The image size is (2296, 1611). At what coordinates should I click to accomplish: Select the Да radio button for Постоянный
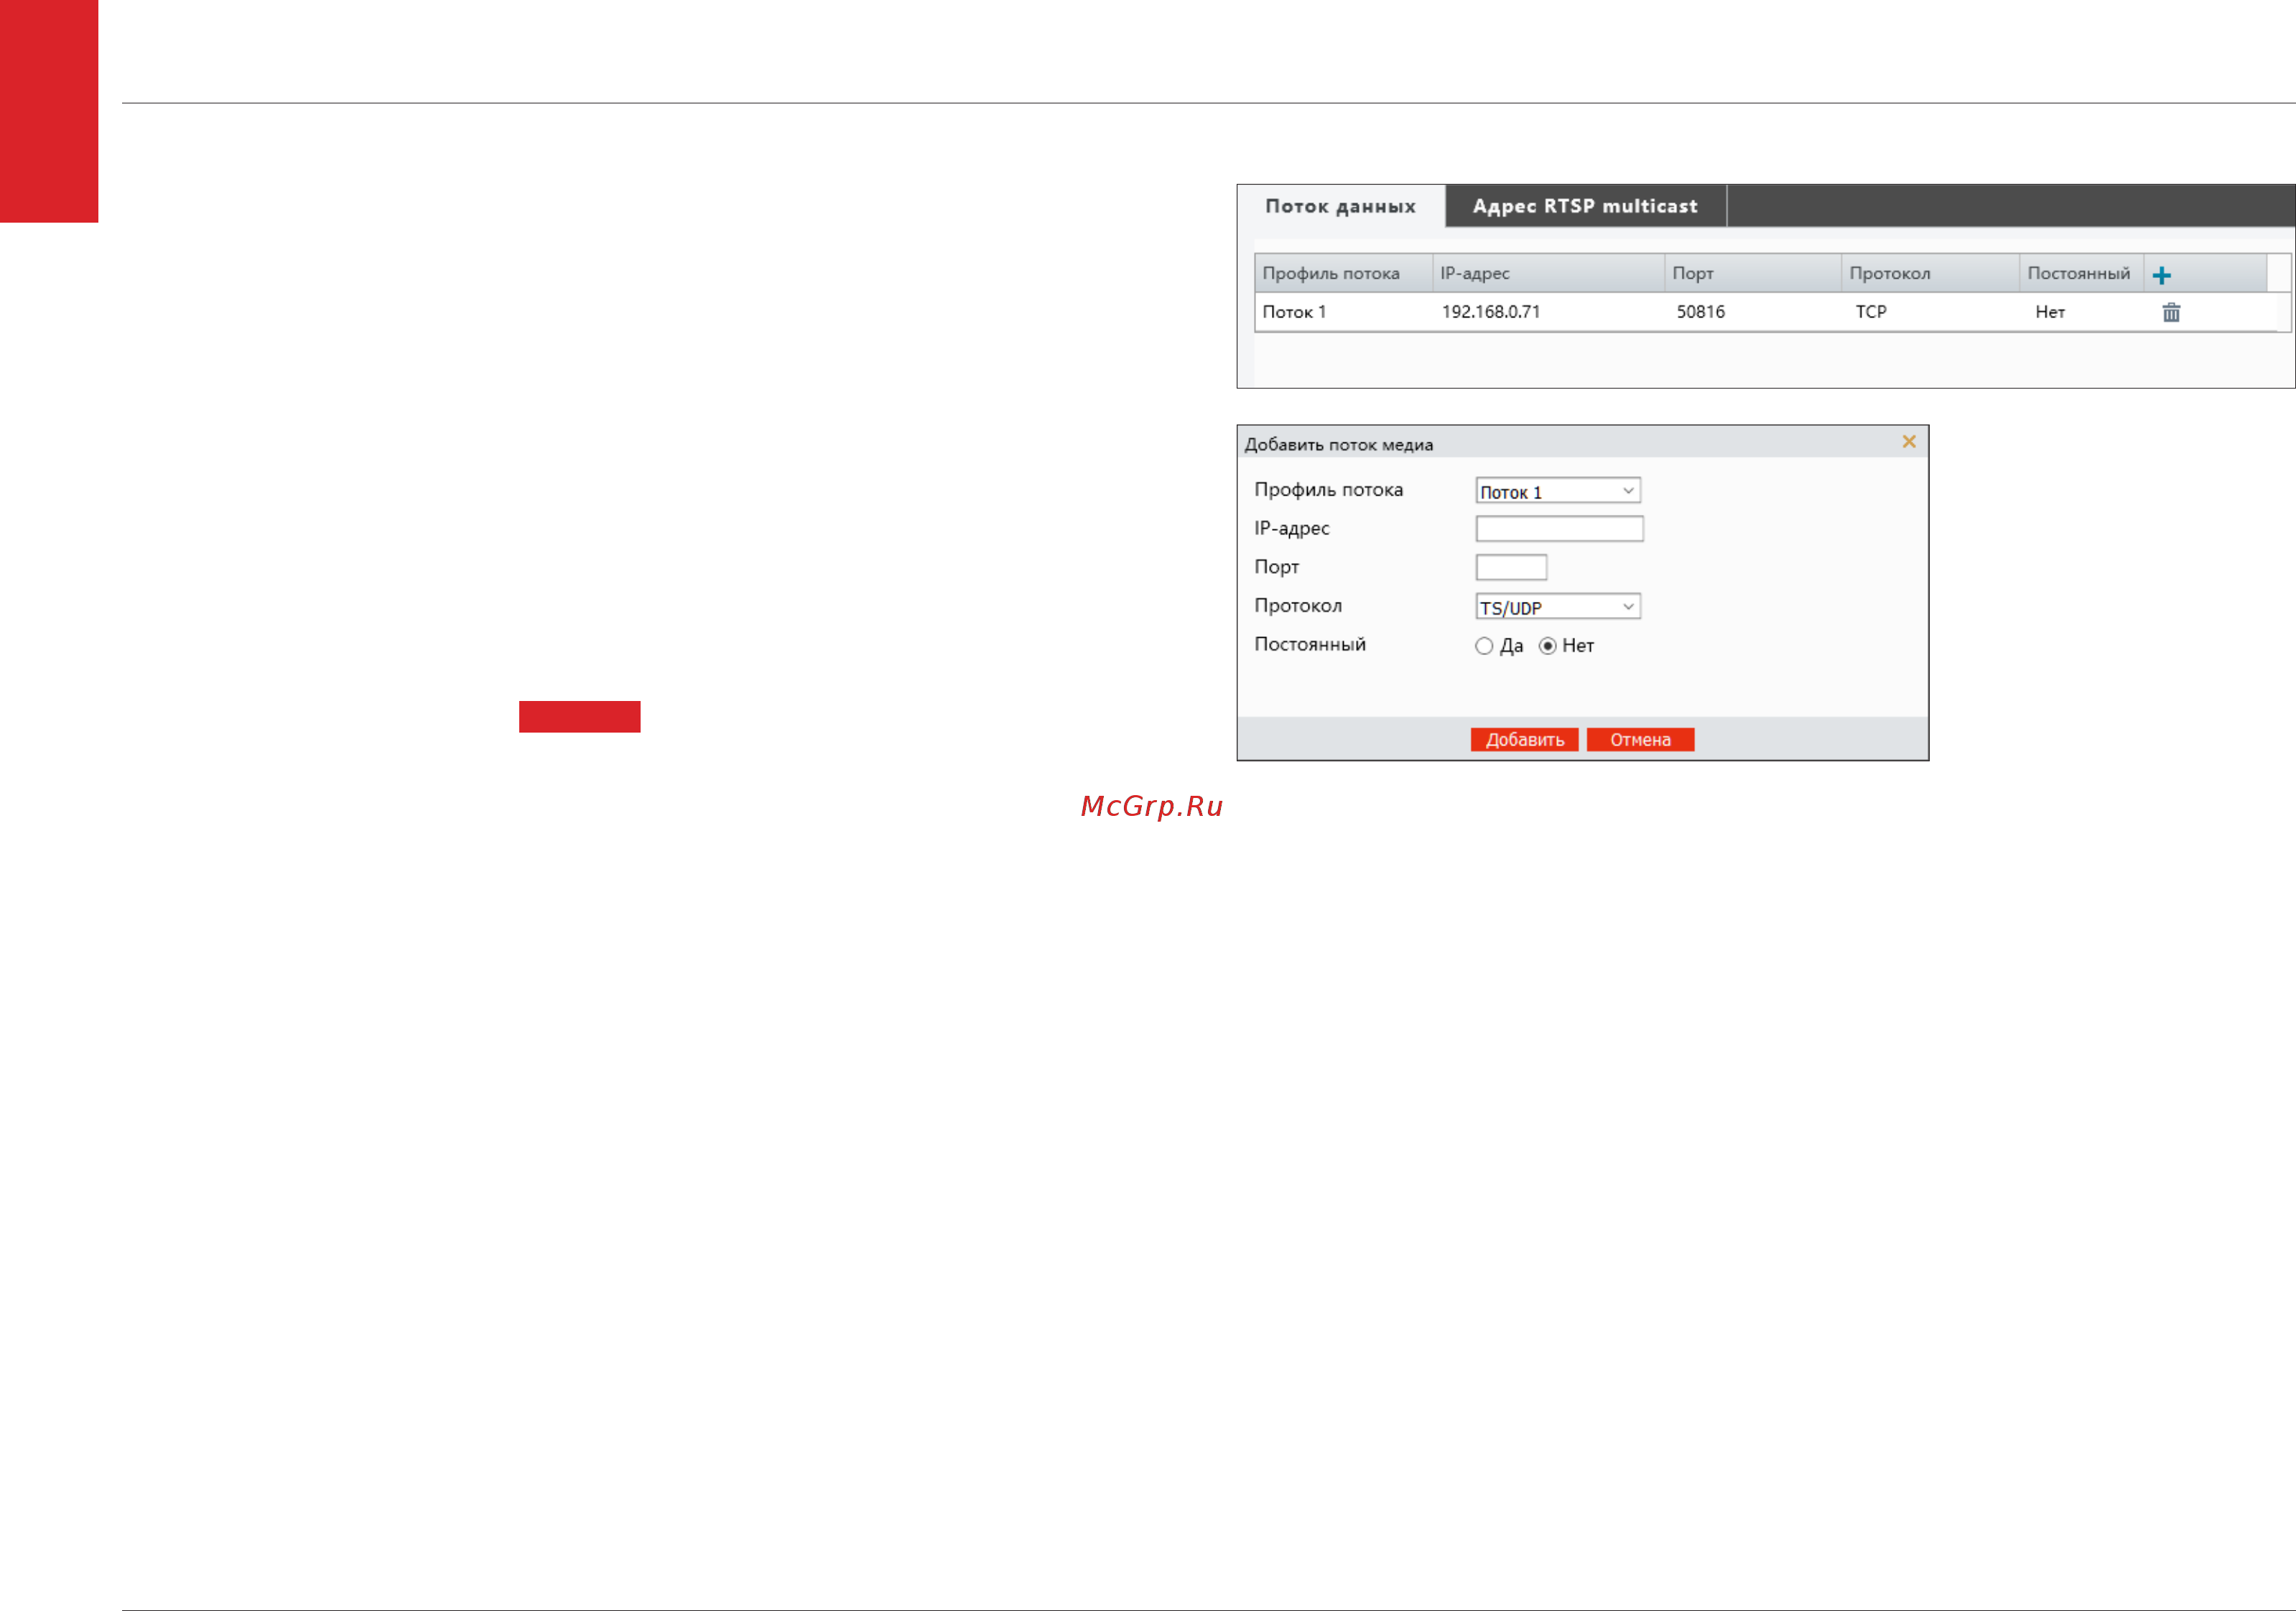click(1484, 647)
